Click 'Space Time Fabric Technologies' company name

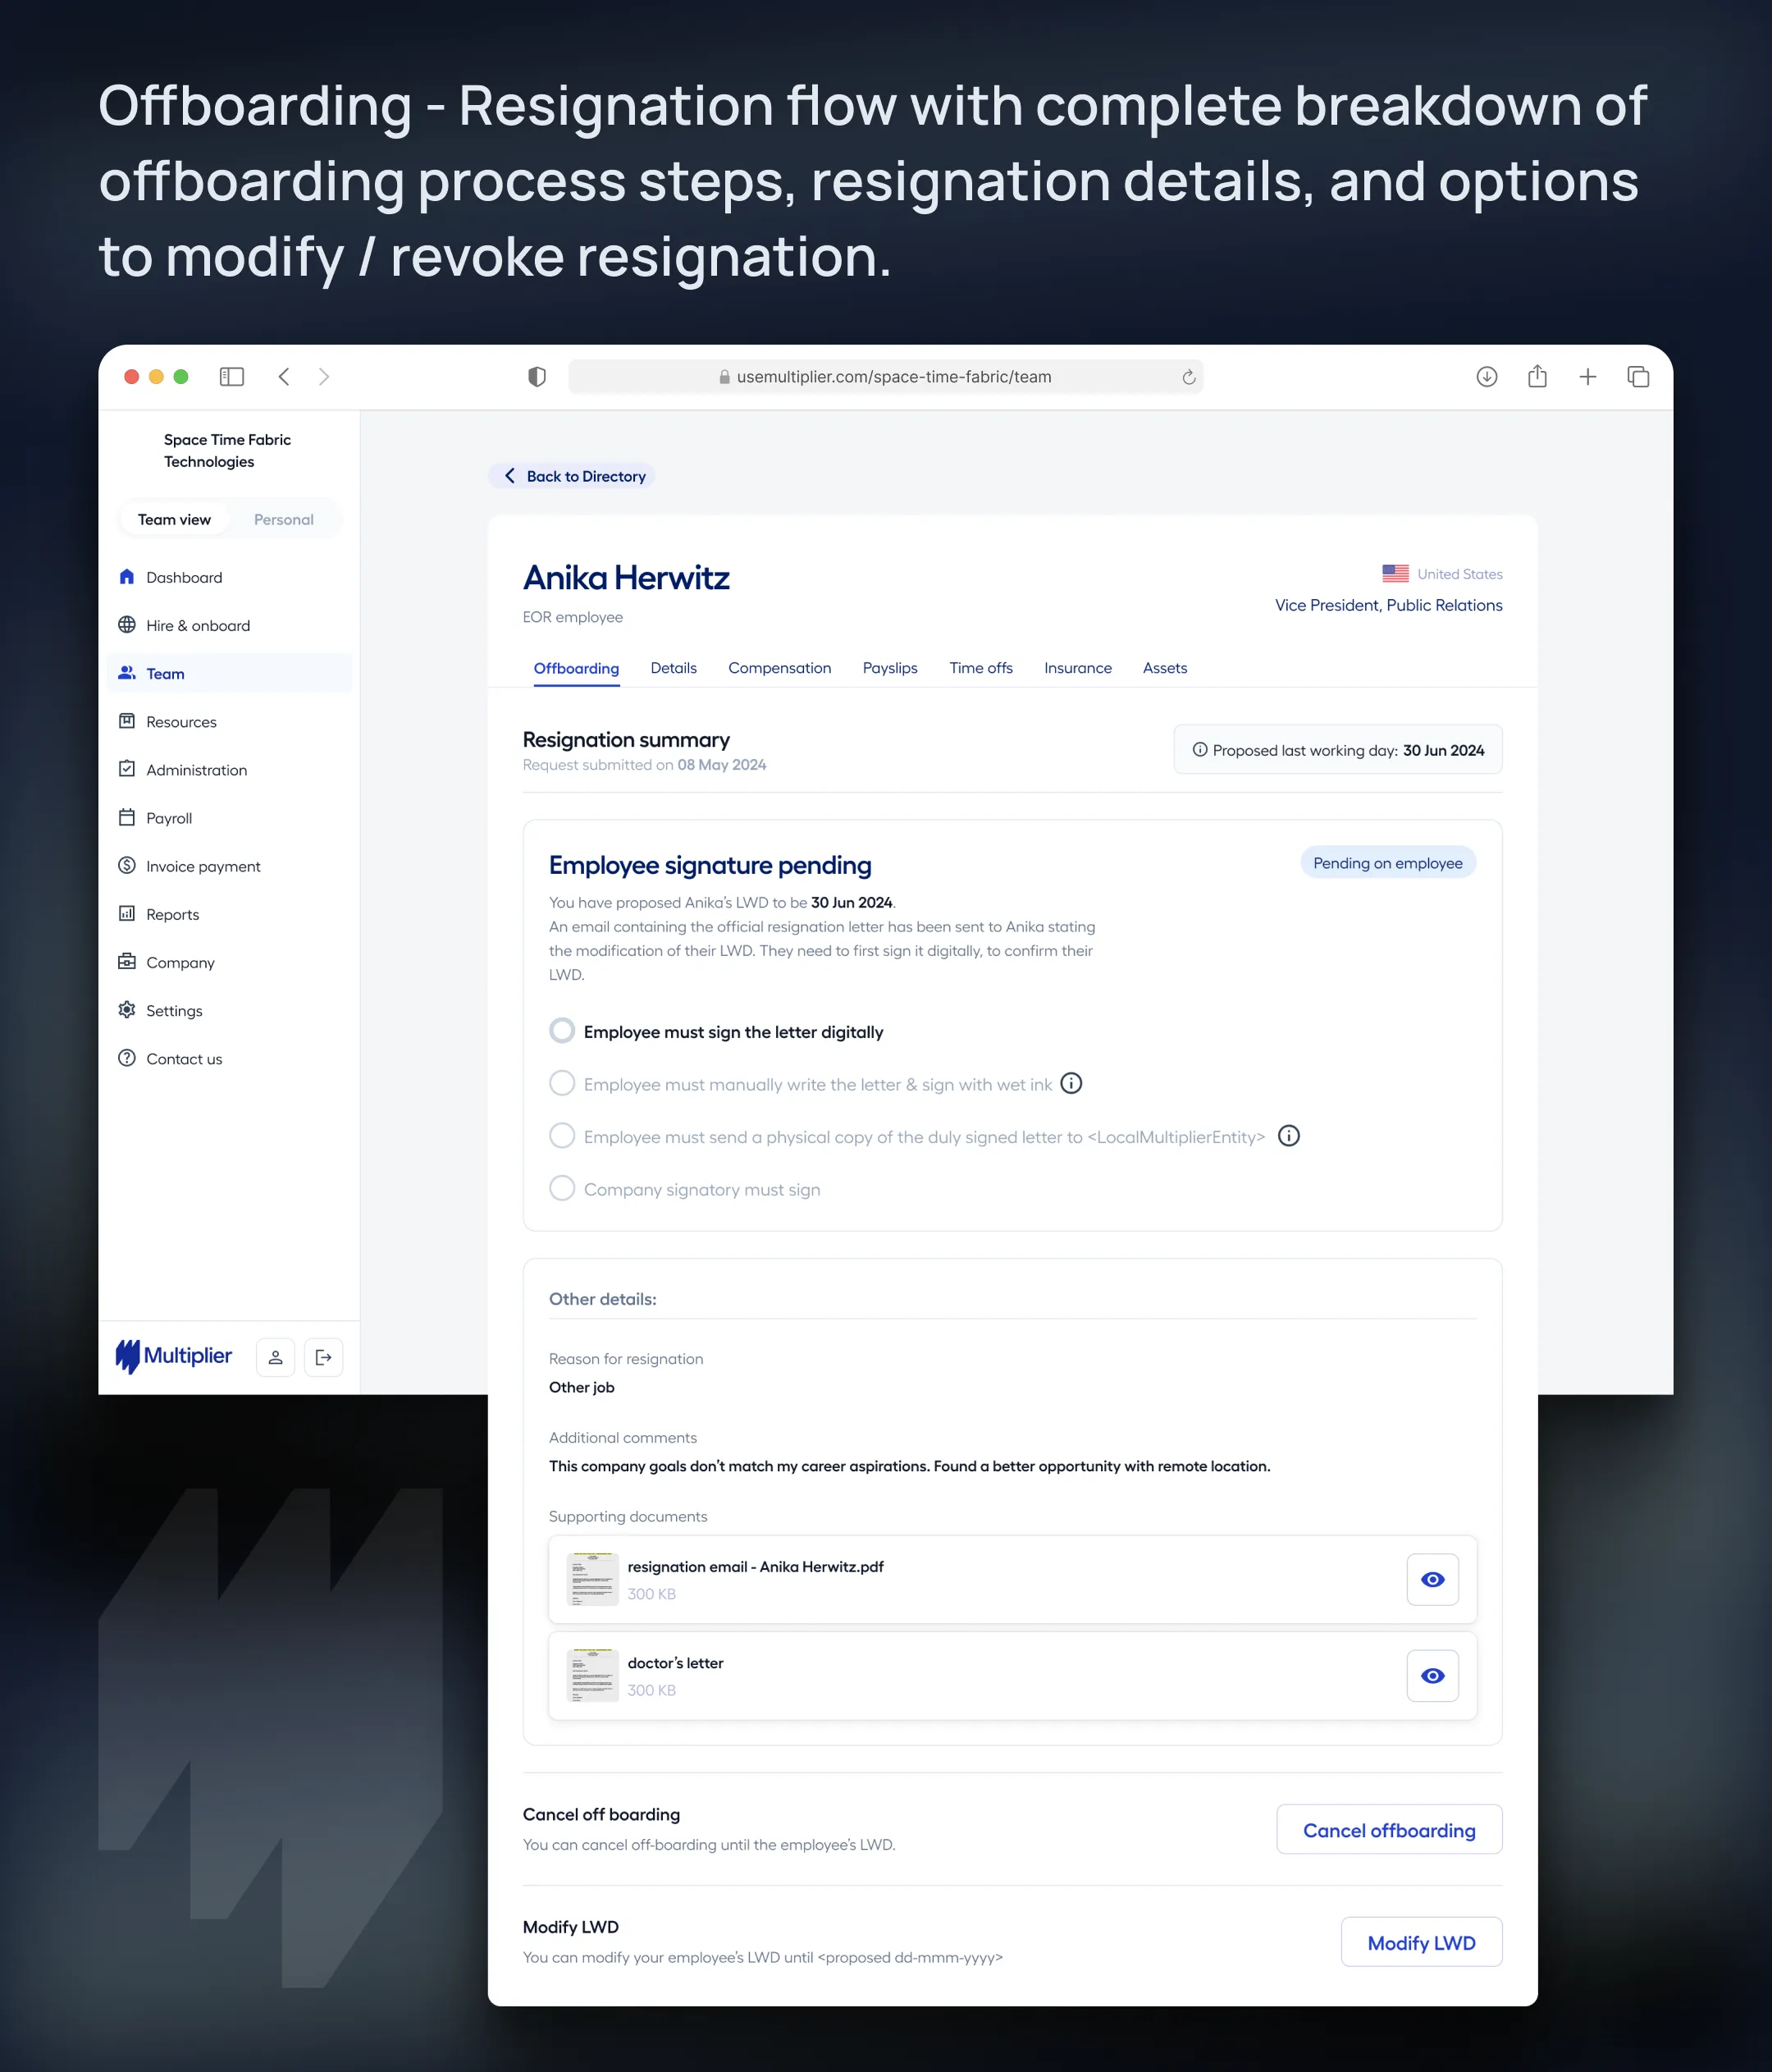227,450
